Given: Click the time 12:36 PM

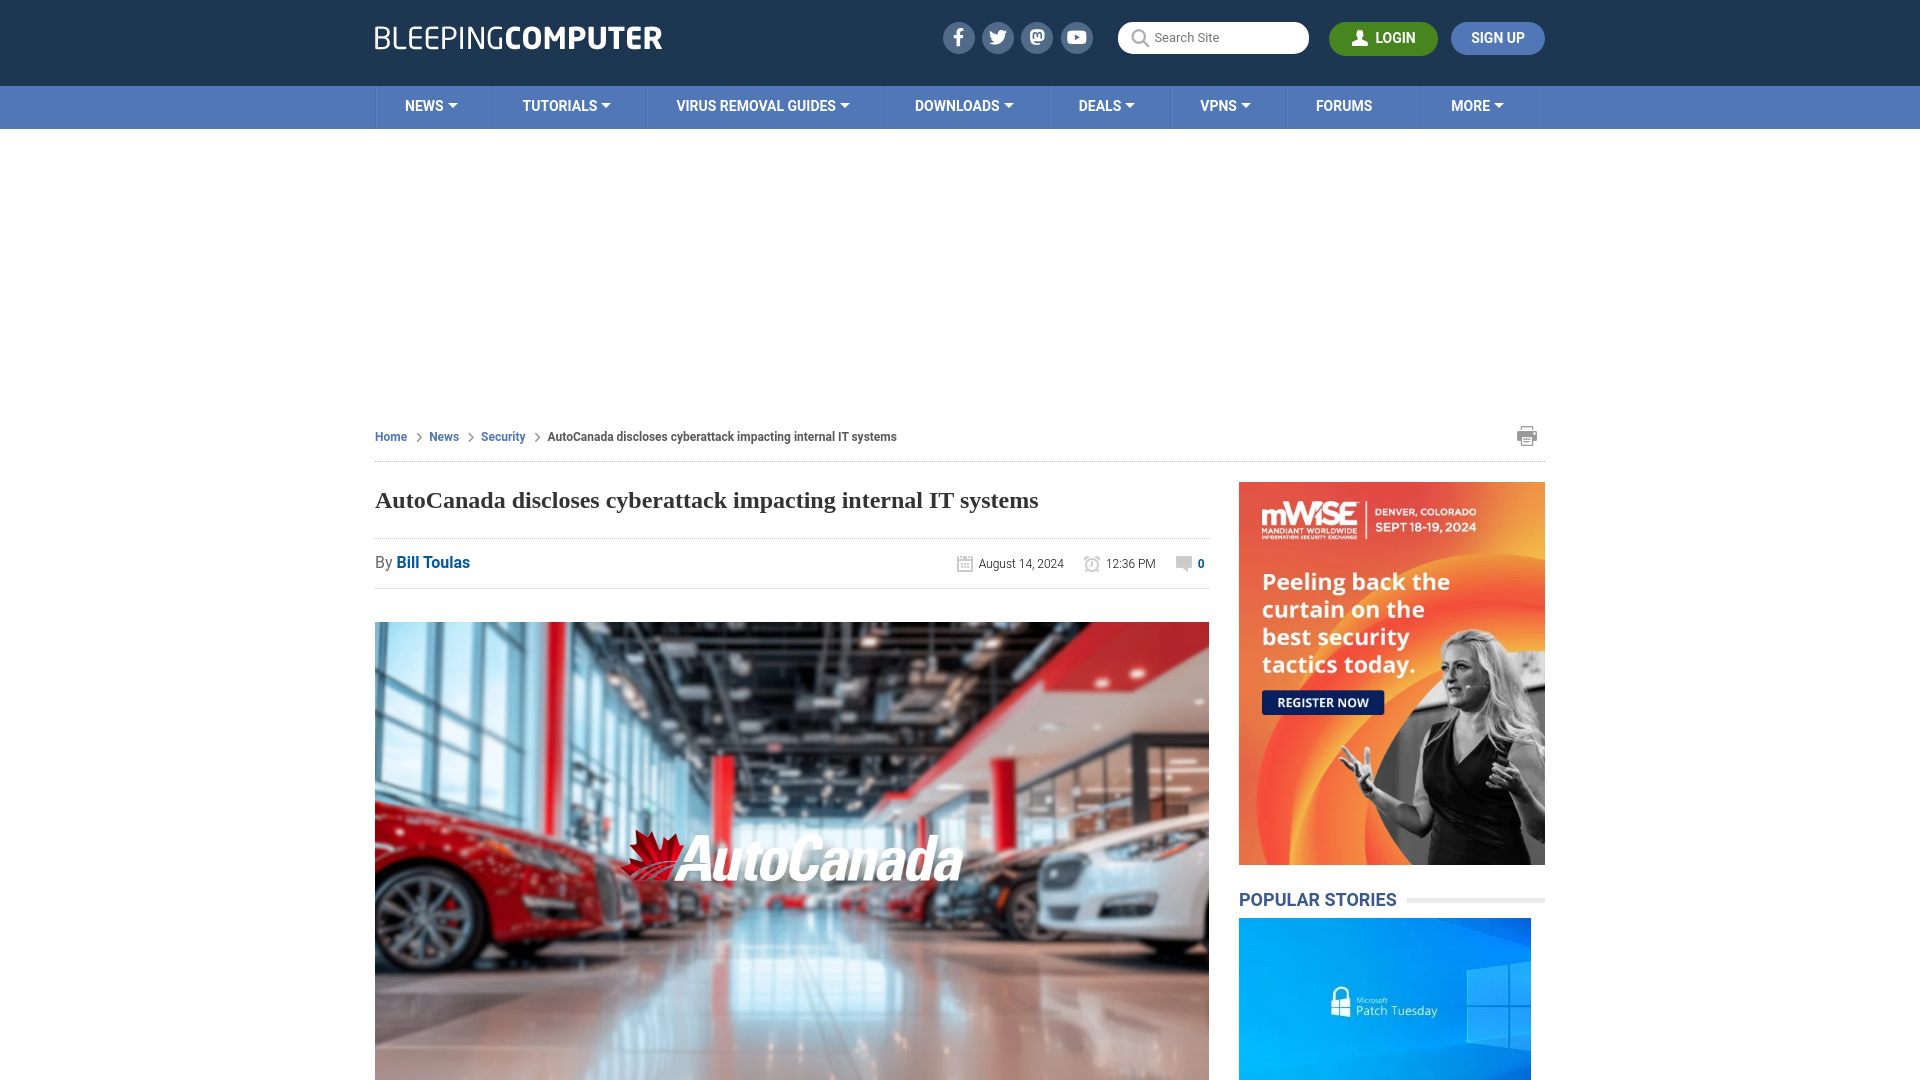Looking at the screenshot, I should point(1130,564).
